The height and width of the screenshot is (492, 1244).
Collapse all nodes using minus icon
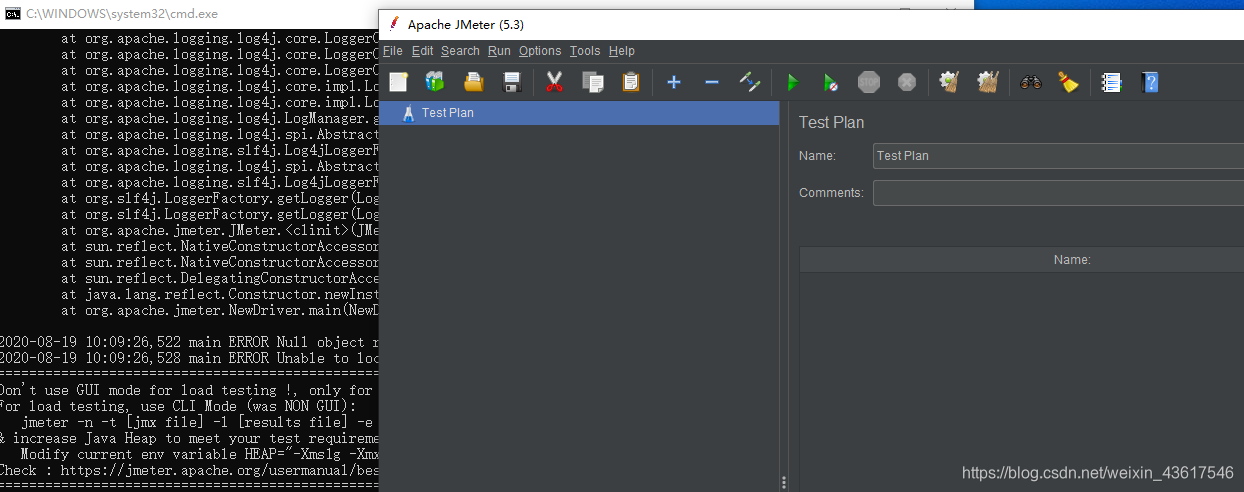point(712,82)
